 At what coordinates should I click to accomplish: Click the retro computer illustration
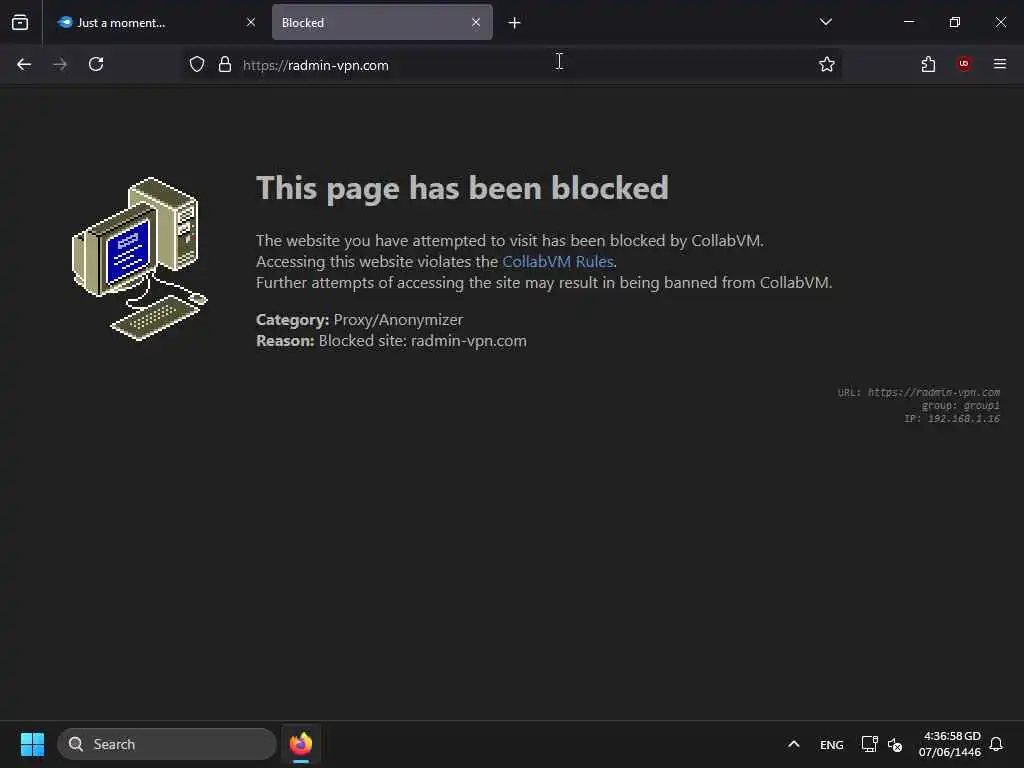139,259
